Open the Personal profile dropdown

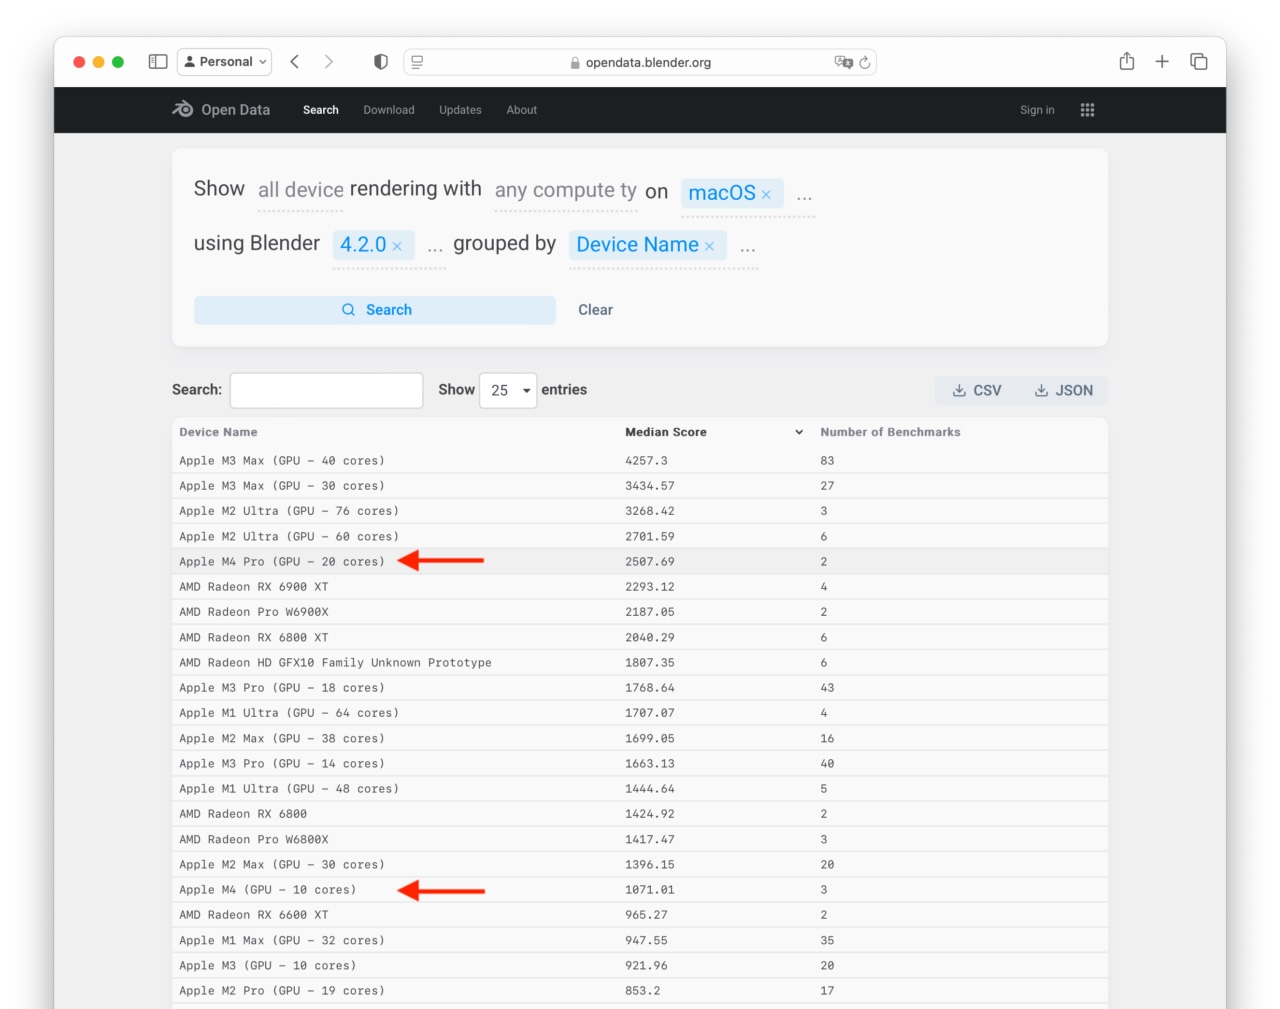pyautogui.click(x=225, y=62)
